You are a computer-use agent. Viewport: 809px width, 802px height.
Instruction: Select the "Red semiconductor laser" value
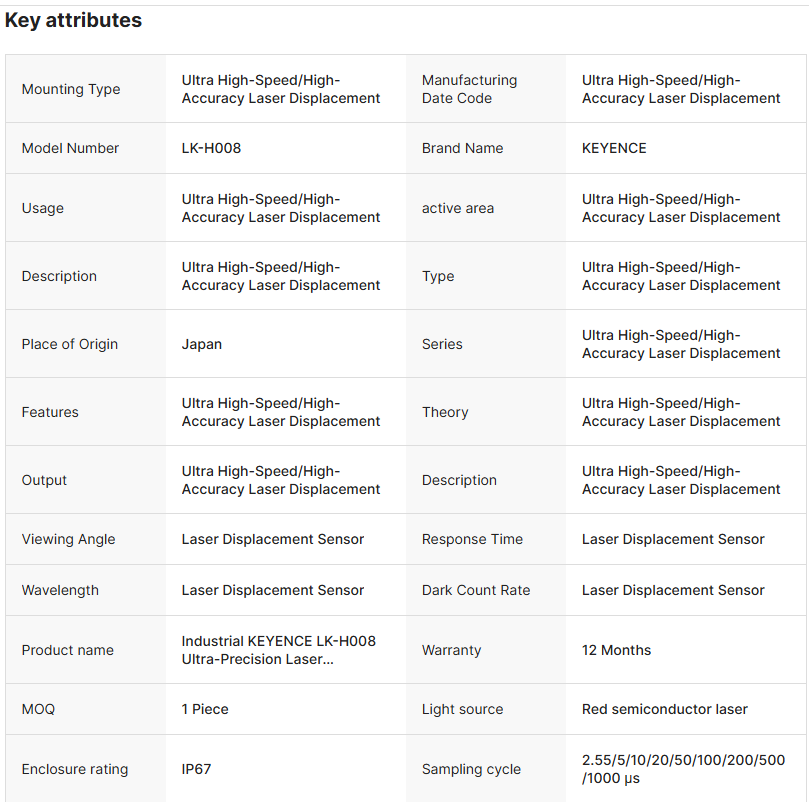(x=665, y=709)
